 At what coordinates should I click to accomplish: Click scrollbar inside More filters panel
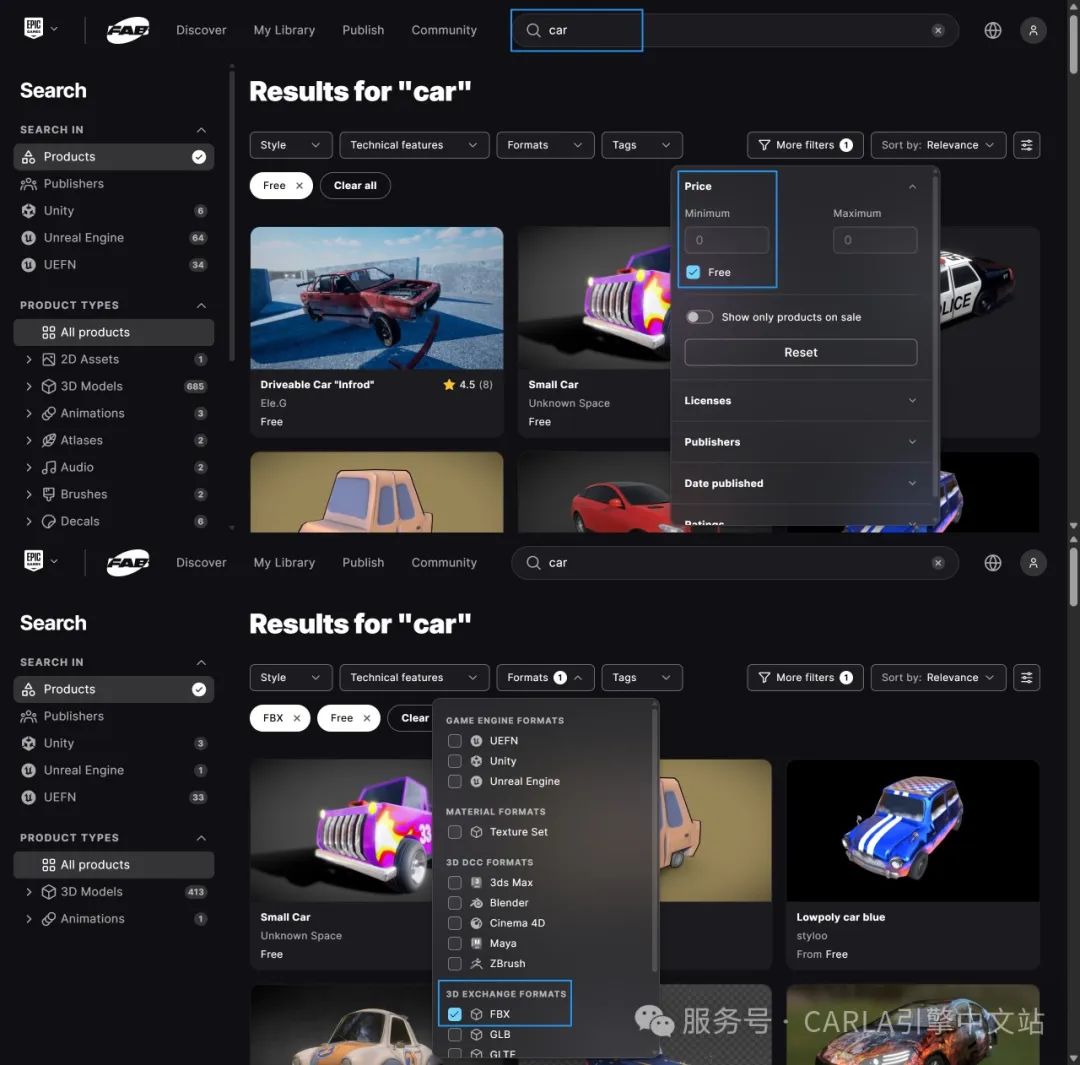935,338
